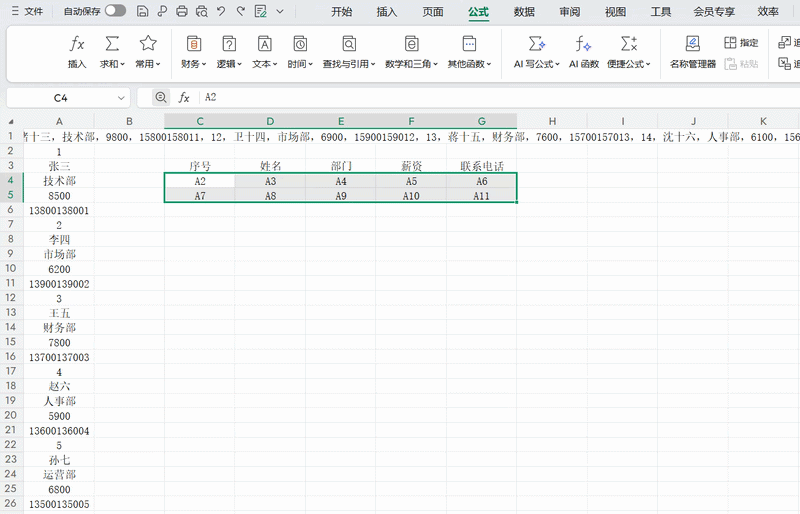Click the Insert Function fx ribbon icon

(77, 45)
